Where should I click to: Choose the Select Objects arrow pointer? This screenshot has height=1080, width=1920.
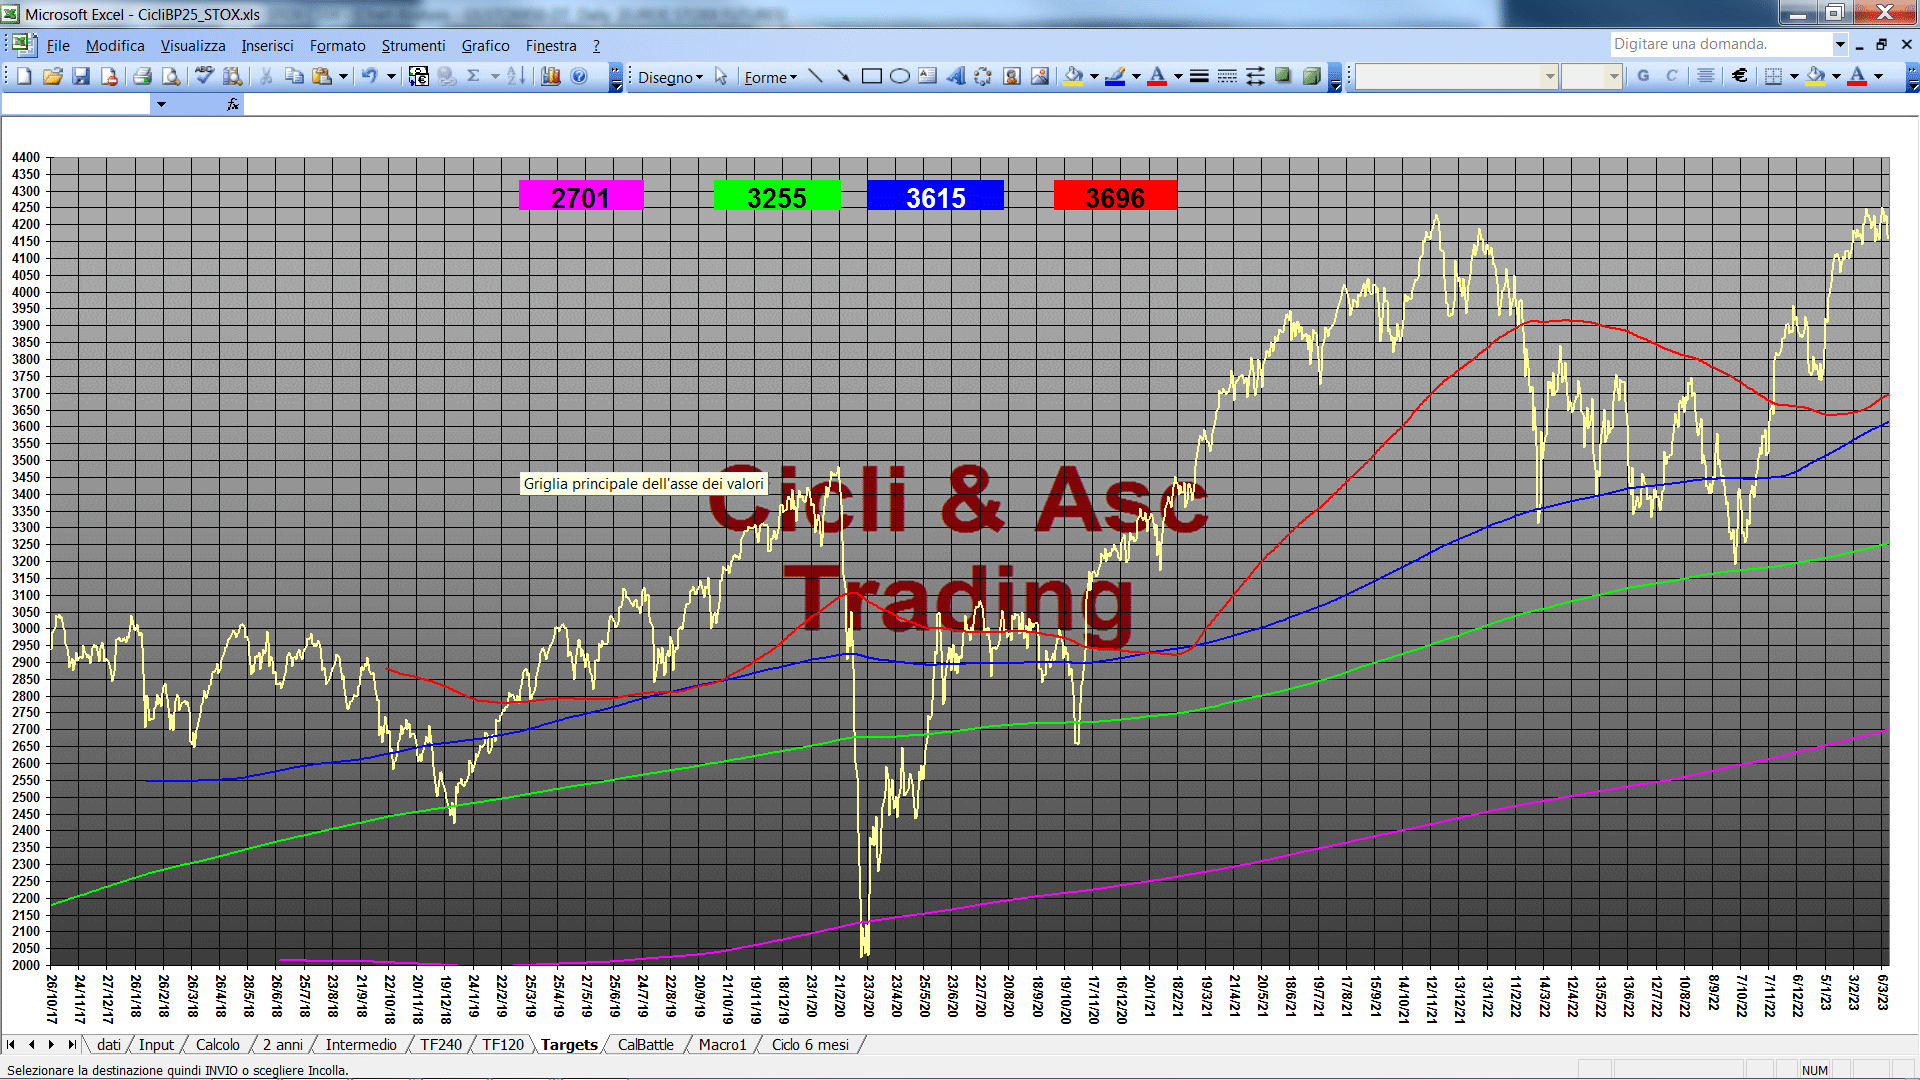(721, 77)
